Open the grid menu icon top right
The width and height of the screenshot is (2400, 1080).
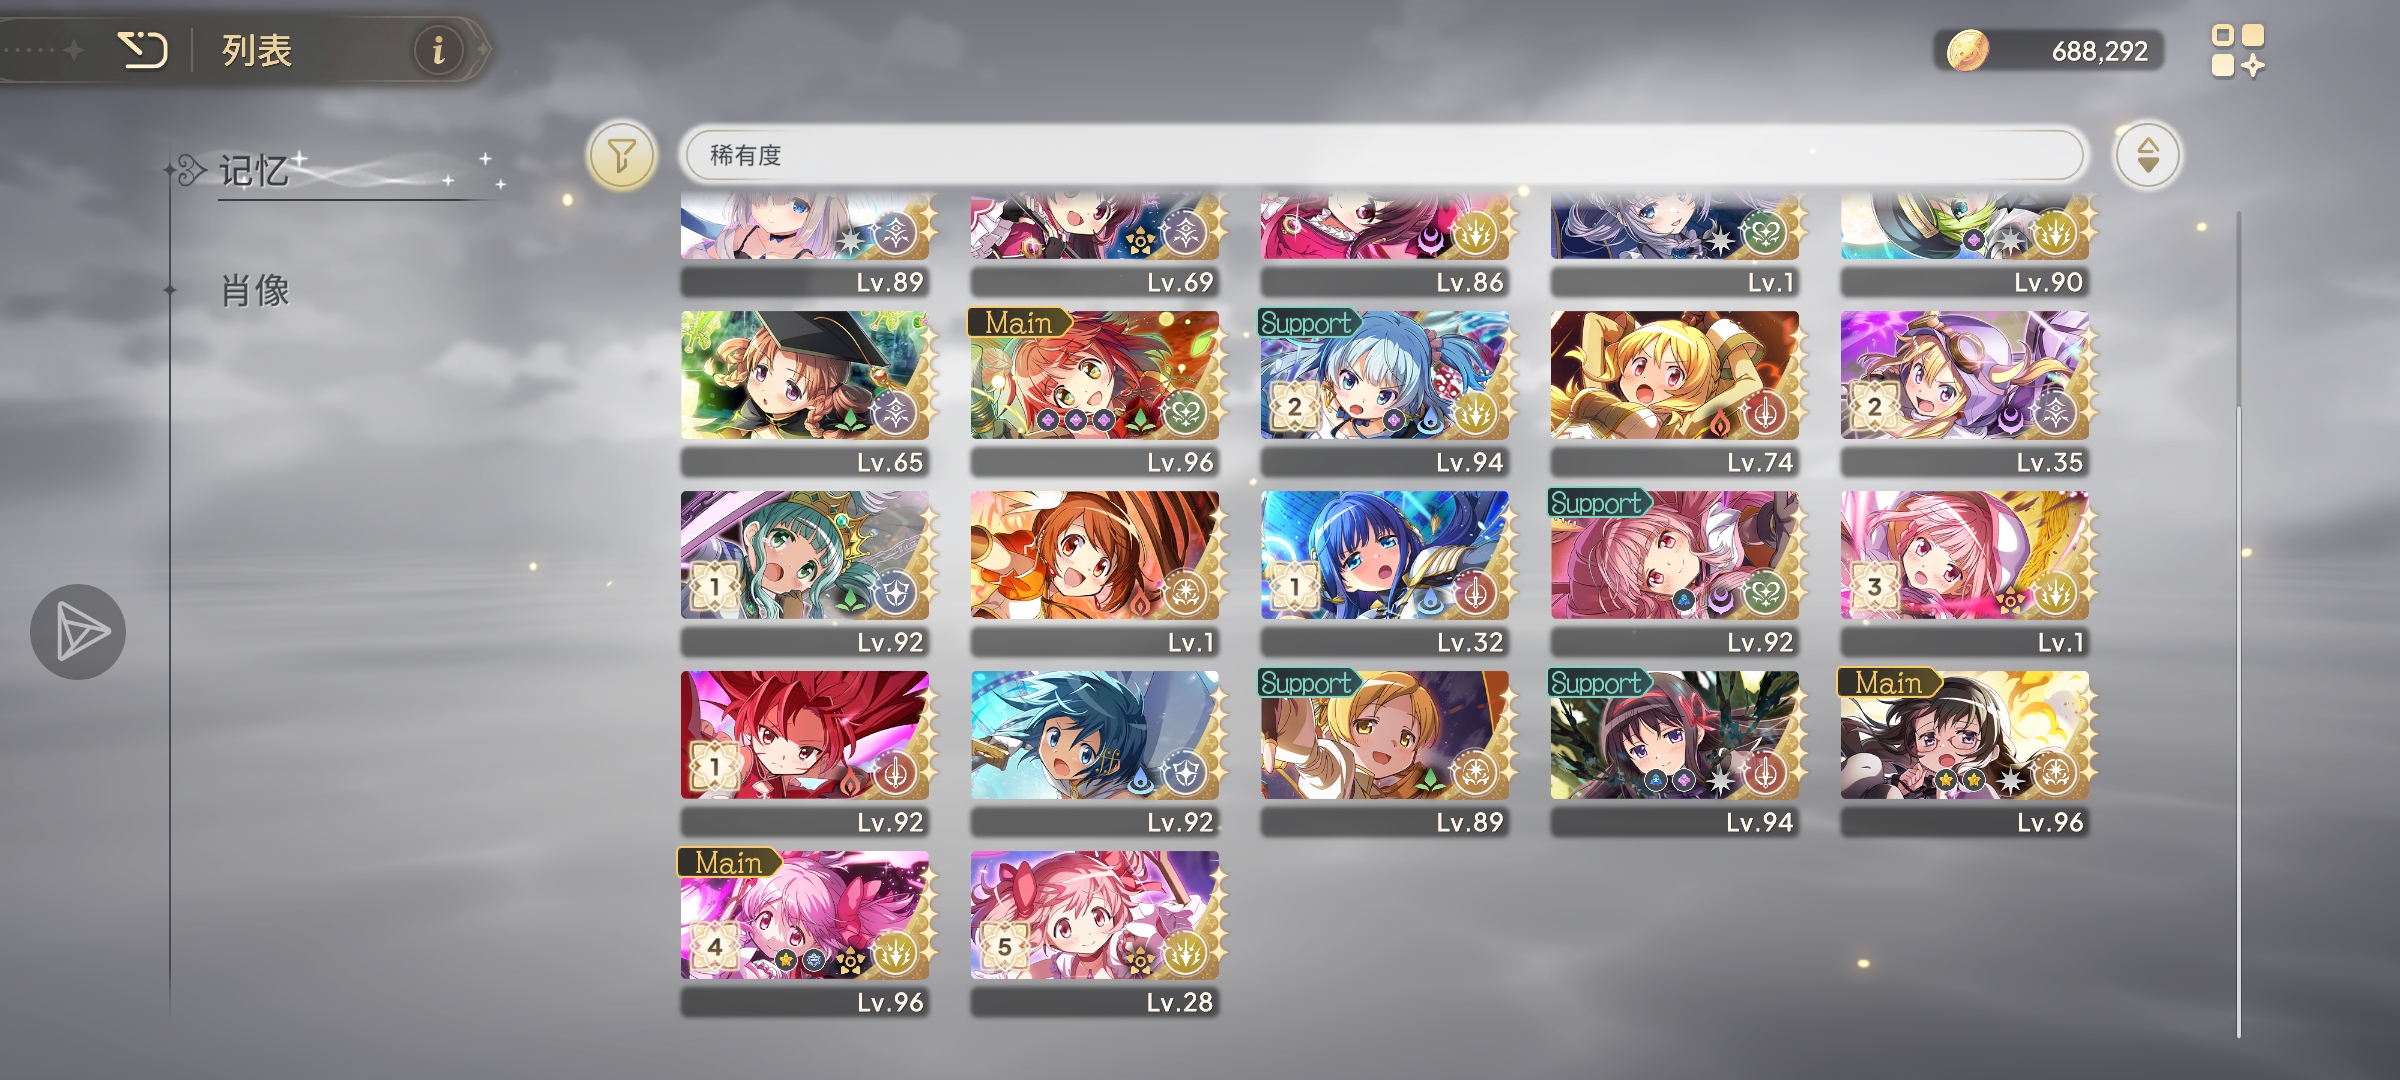tap(2237, 51)
